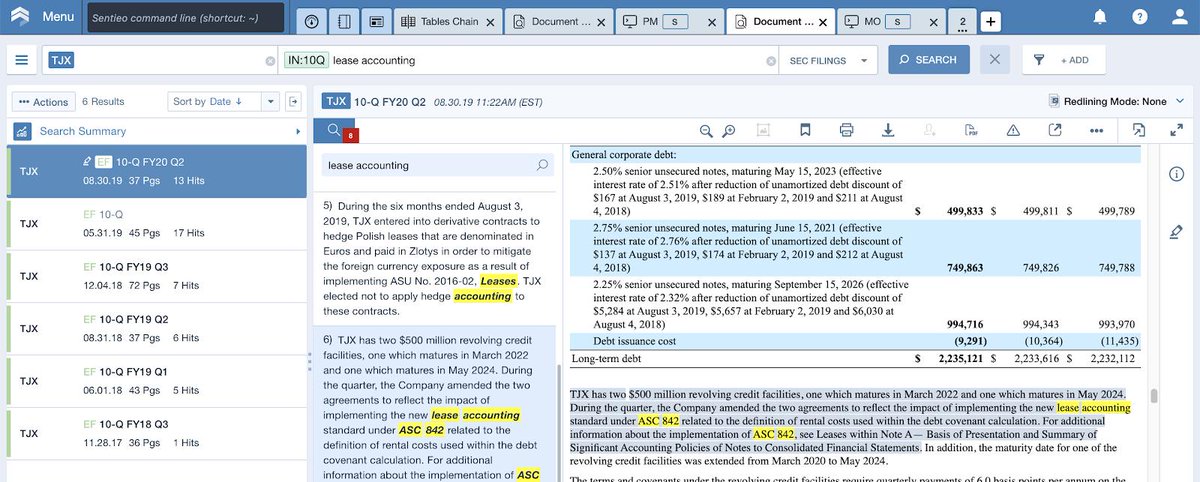Select the 10-Q FY18 Q3 result
Screen dimensions: 1200x482
[157, 435]
